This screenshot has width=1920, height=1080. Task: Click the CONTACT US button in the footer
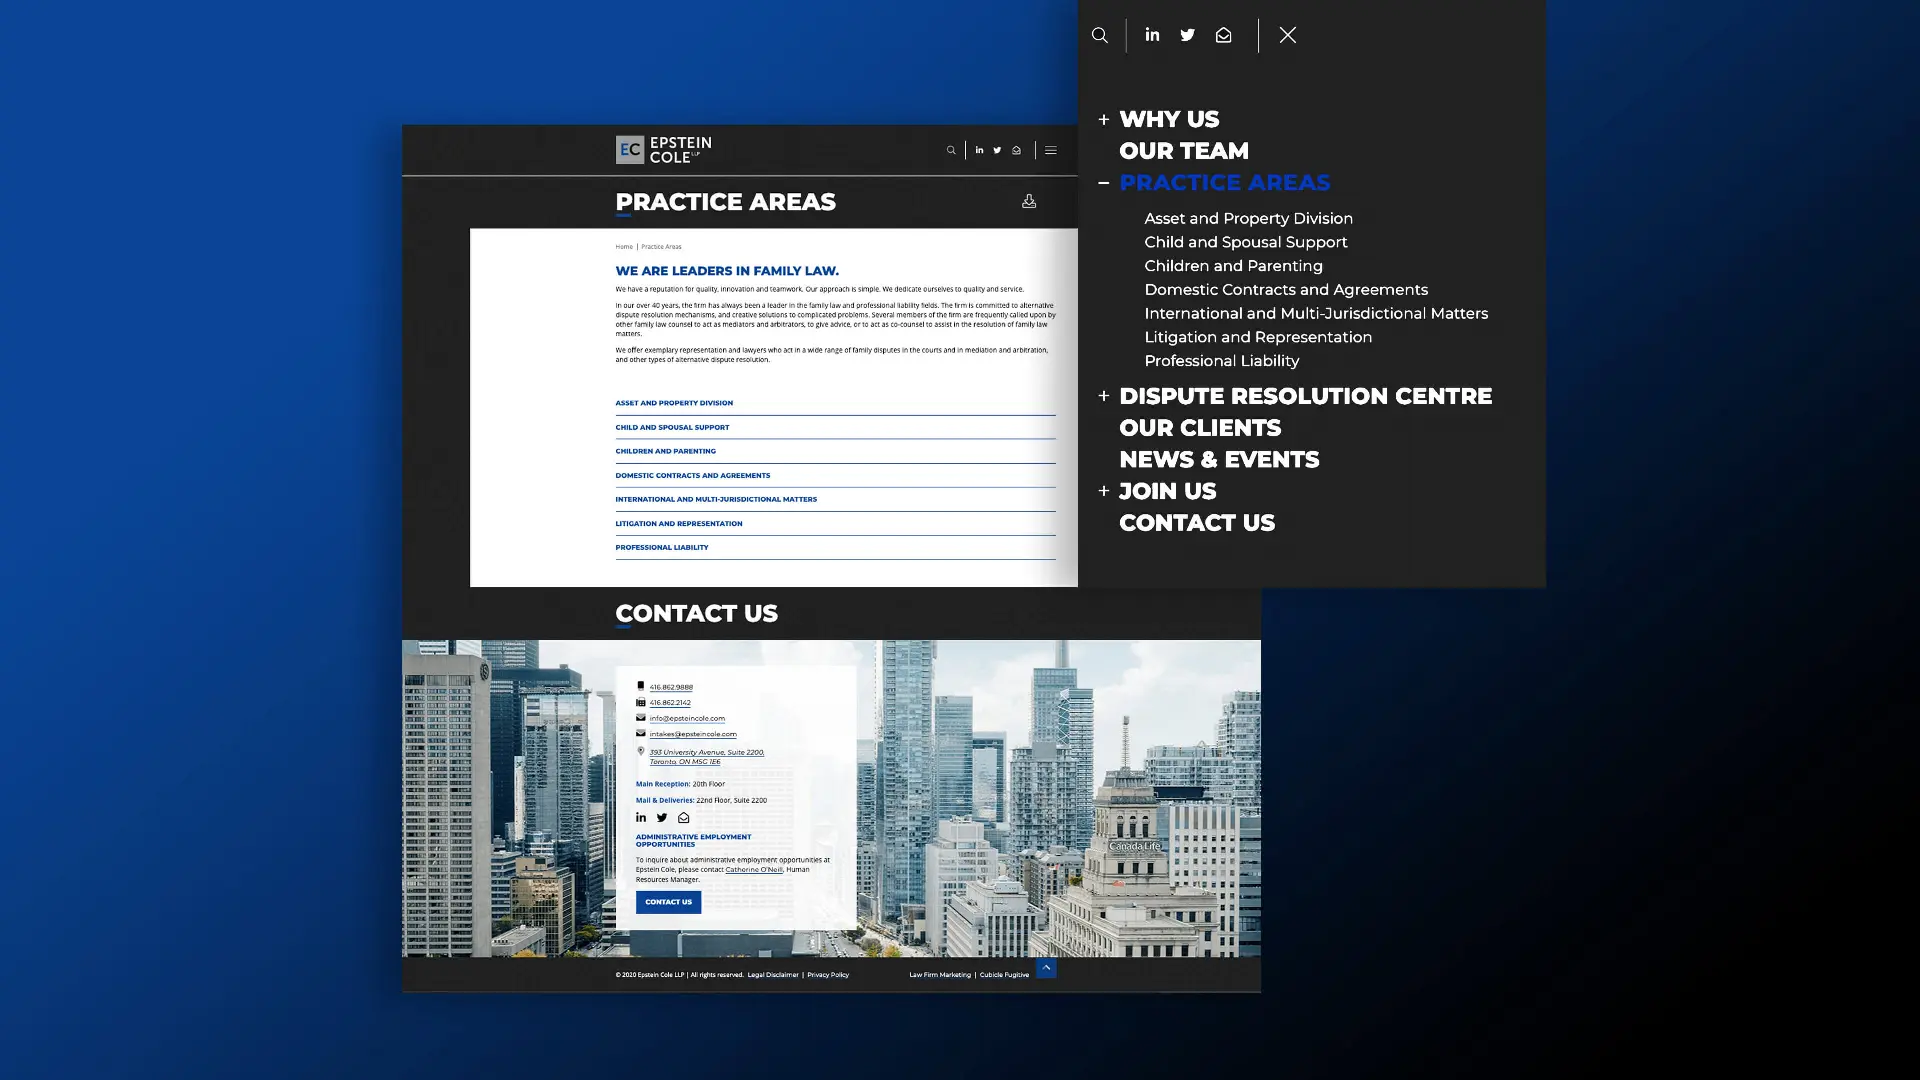tap(668, 901)
